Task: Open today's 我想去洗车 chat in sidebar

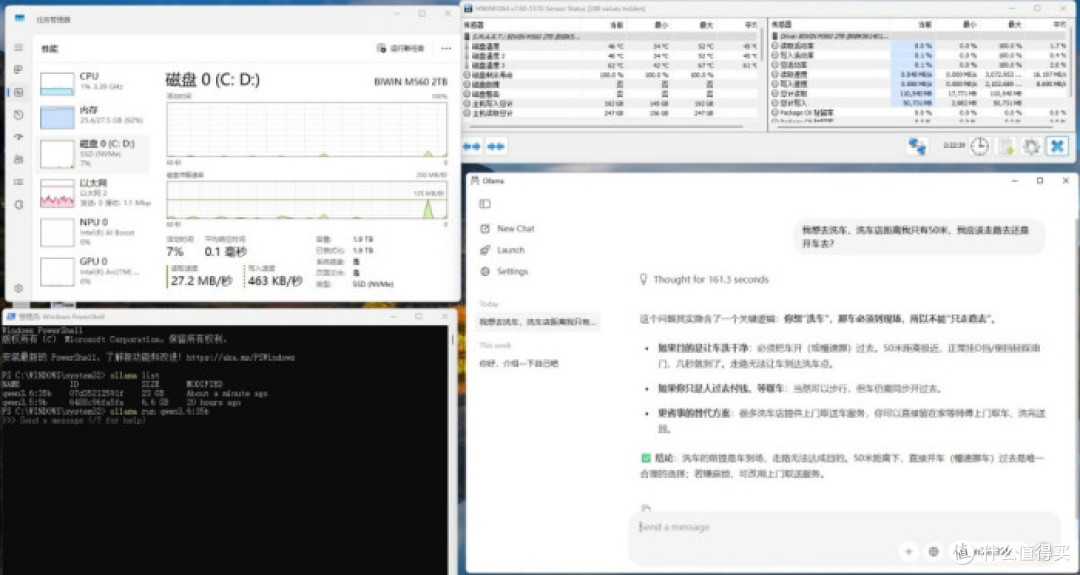Action: tap(538, 322)
